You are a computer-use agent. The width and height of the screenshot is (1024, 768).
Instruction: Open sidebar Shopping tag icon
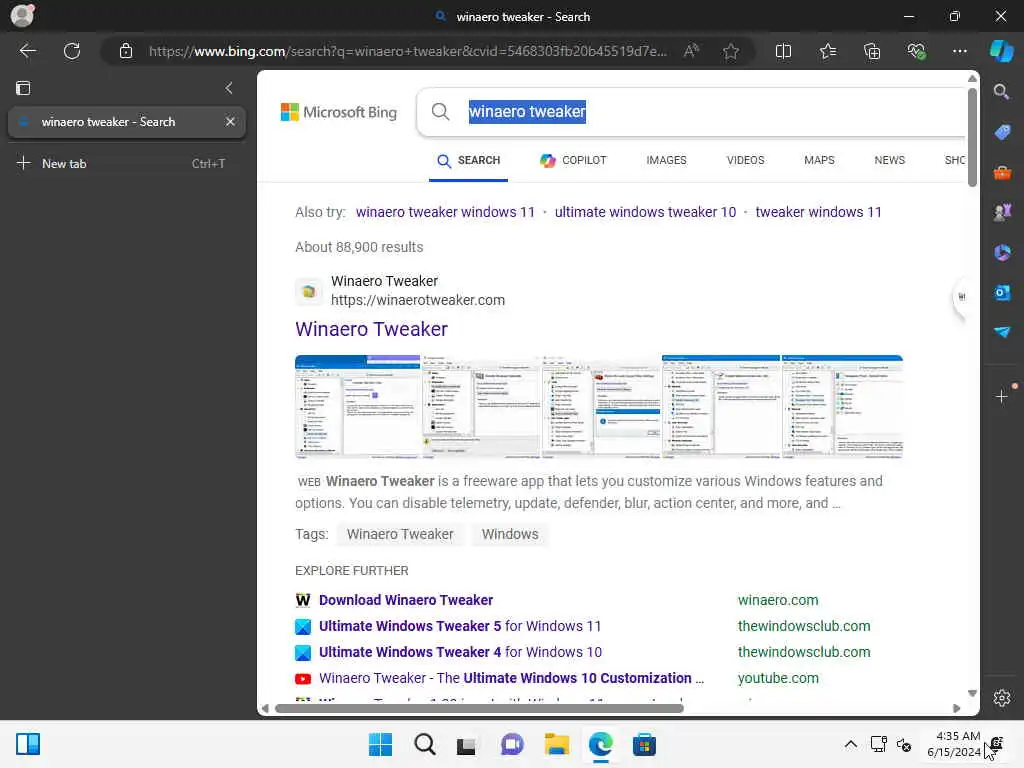pyautogui.click(x=1002, y=132)
